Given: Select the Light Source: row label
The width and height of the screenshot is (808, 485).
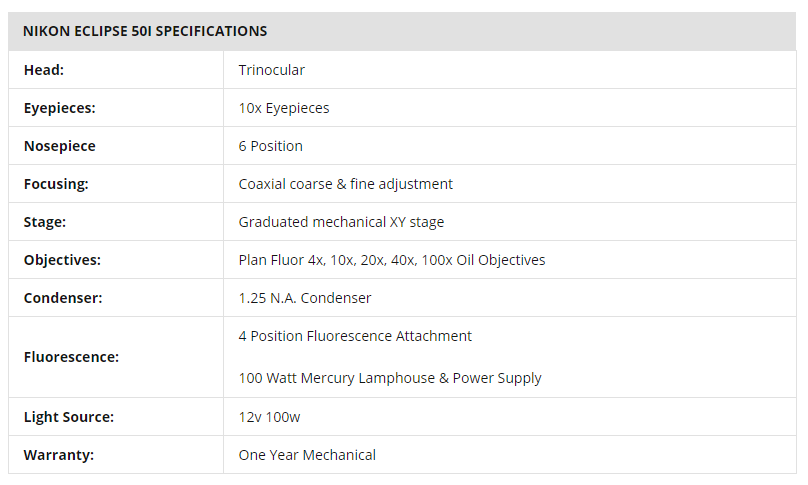Looking at the screenshot, I should coord(69,416).
